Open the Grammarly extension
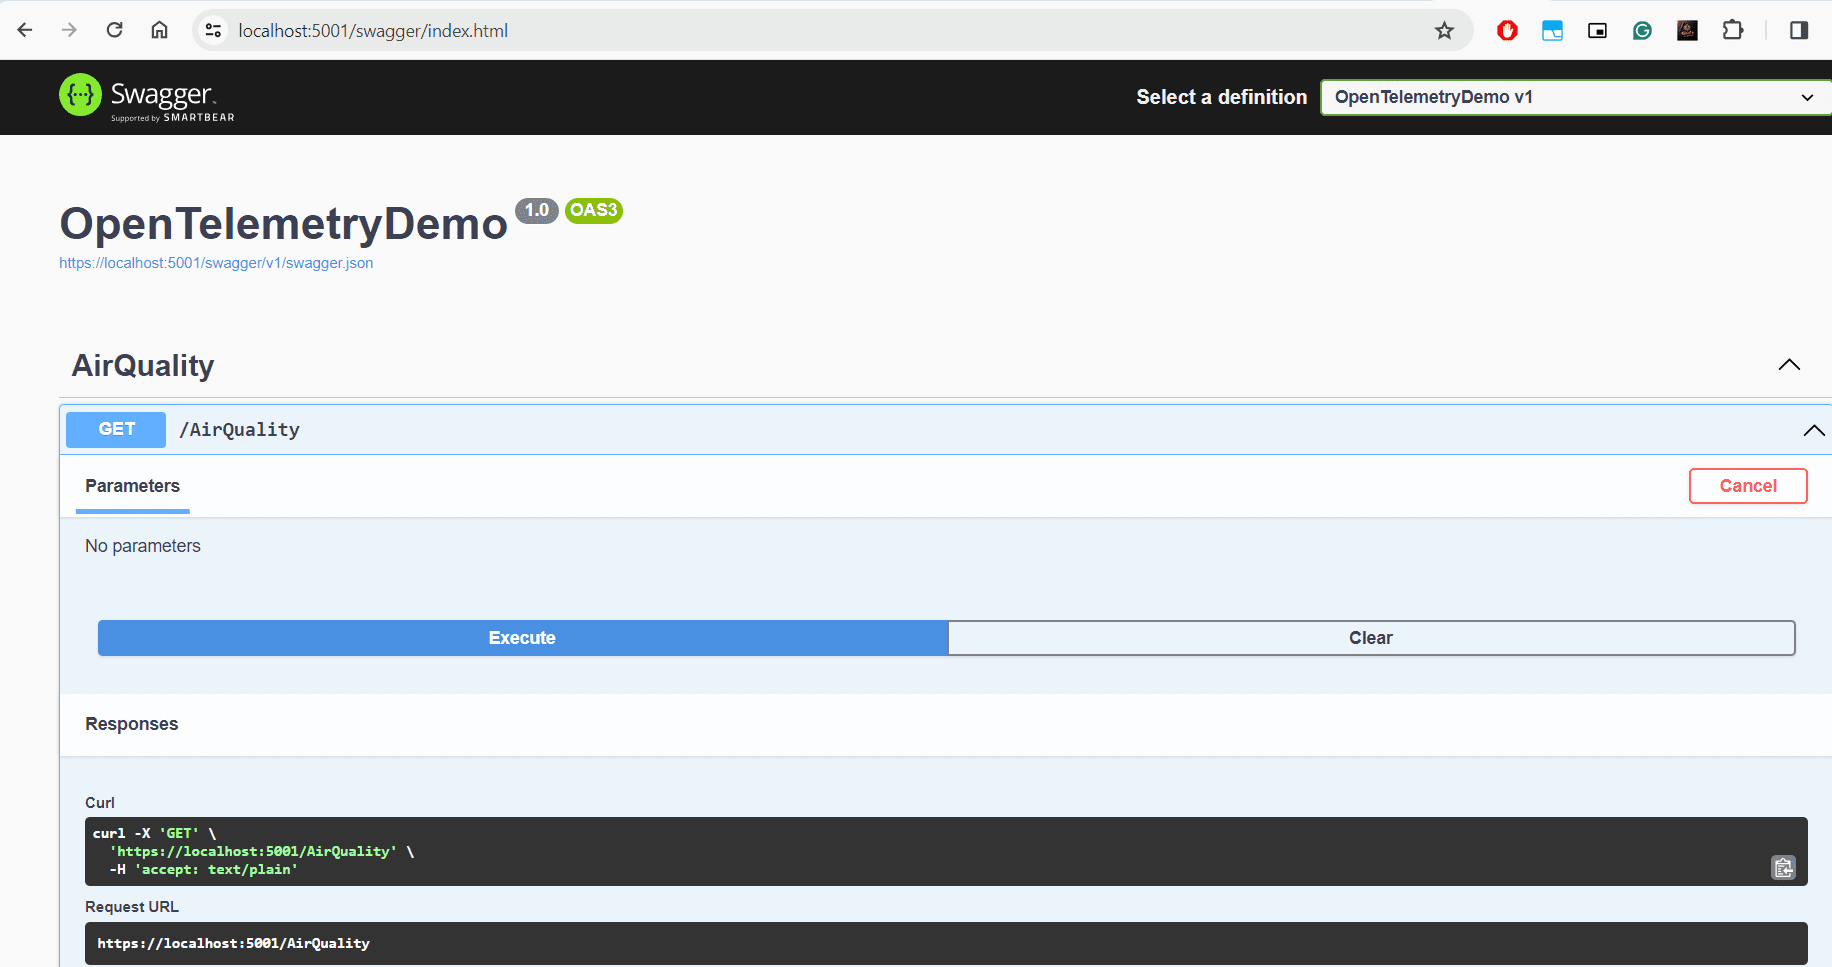1832x967 pixels. [1641, 30]
